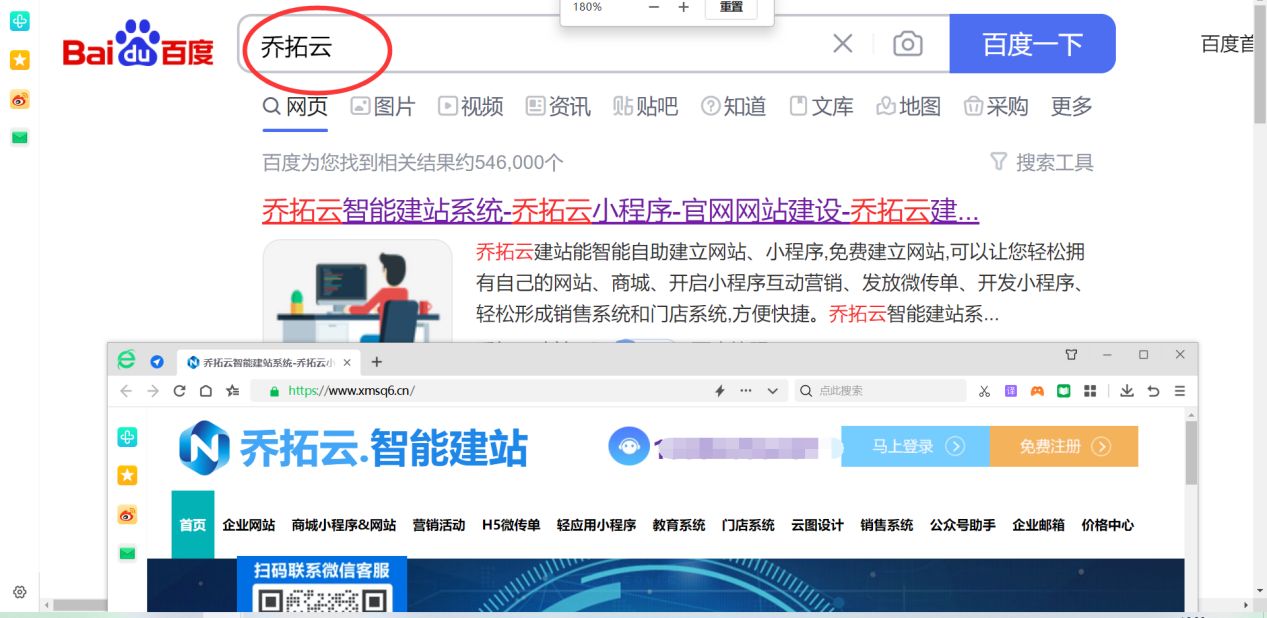Toggle the favorites star in left sidebar

(x=20, y=60)
